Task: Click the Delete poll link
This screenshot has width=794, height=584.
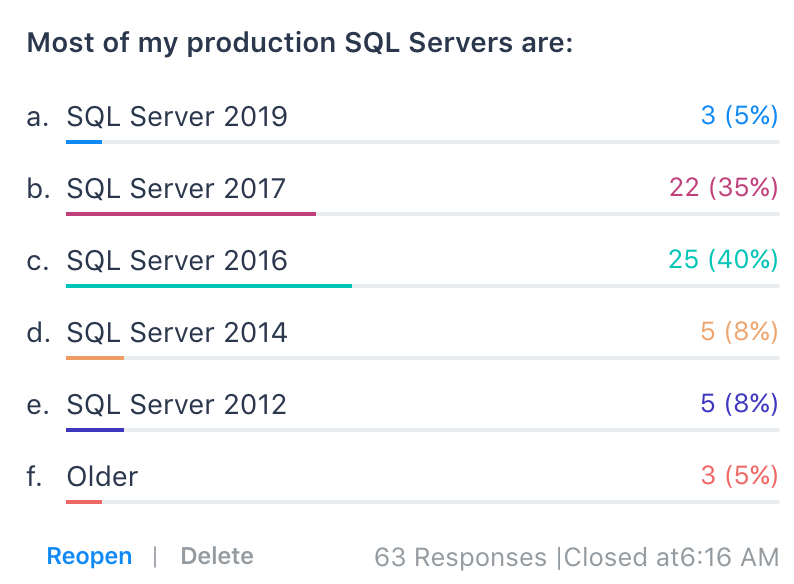Action: pos(217,556)
